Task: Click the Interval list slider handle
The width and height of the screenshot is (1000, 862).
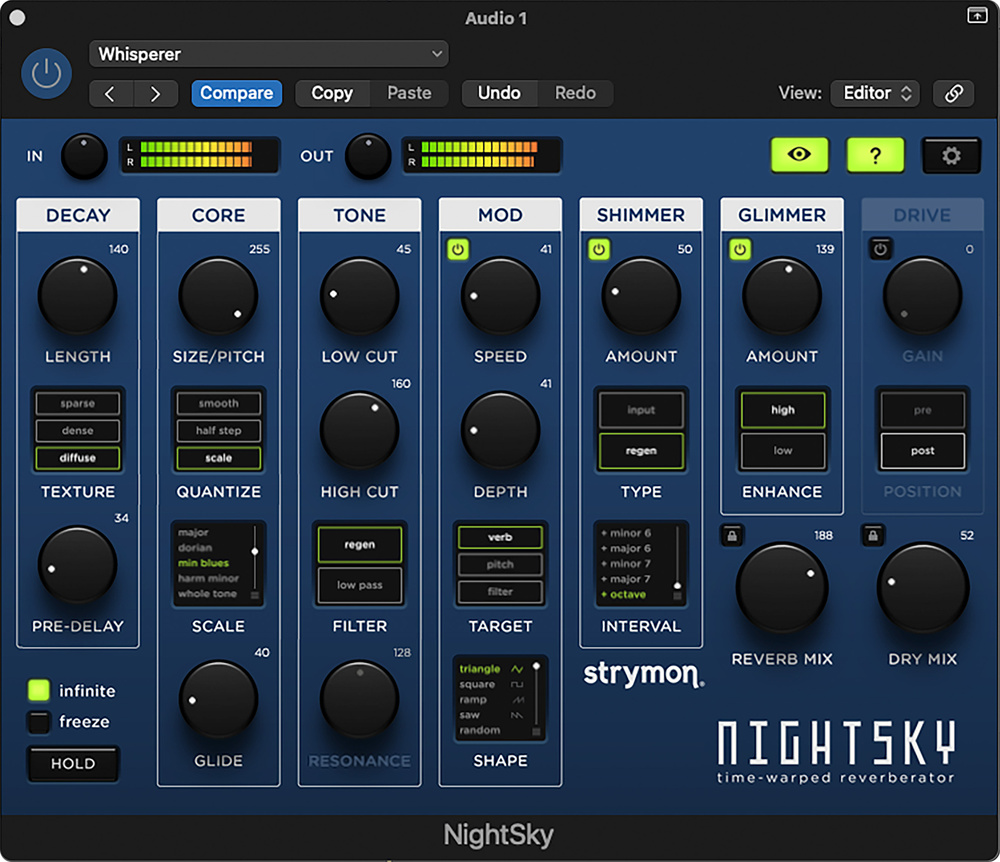Action: (678, 586)
